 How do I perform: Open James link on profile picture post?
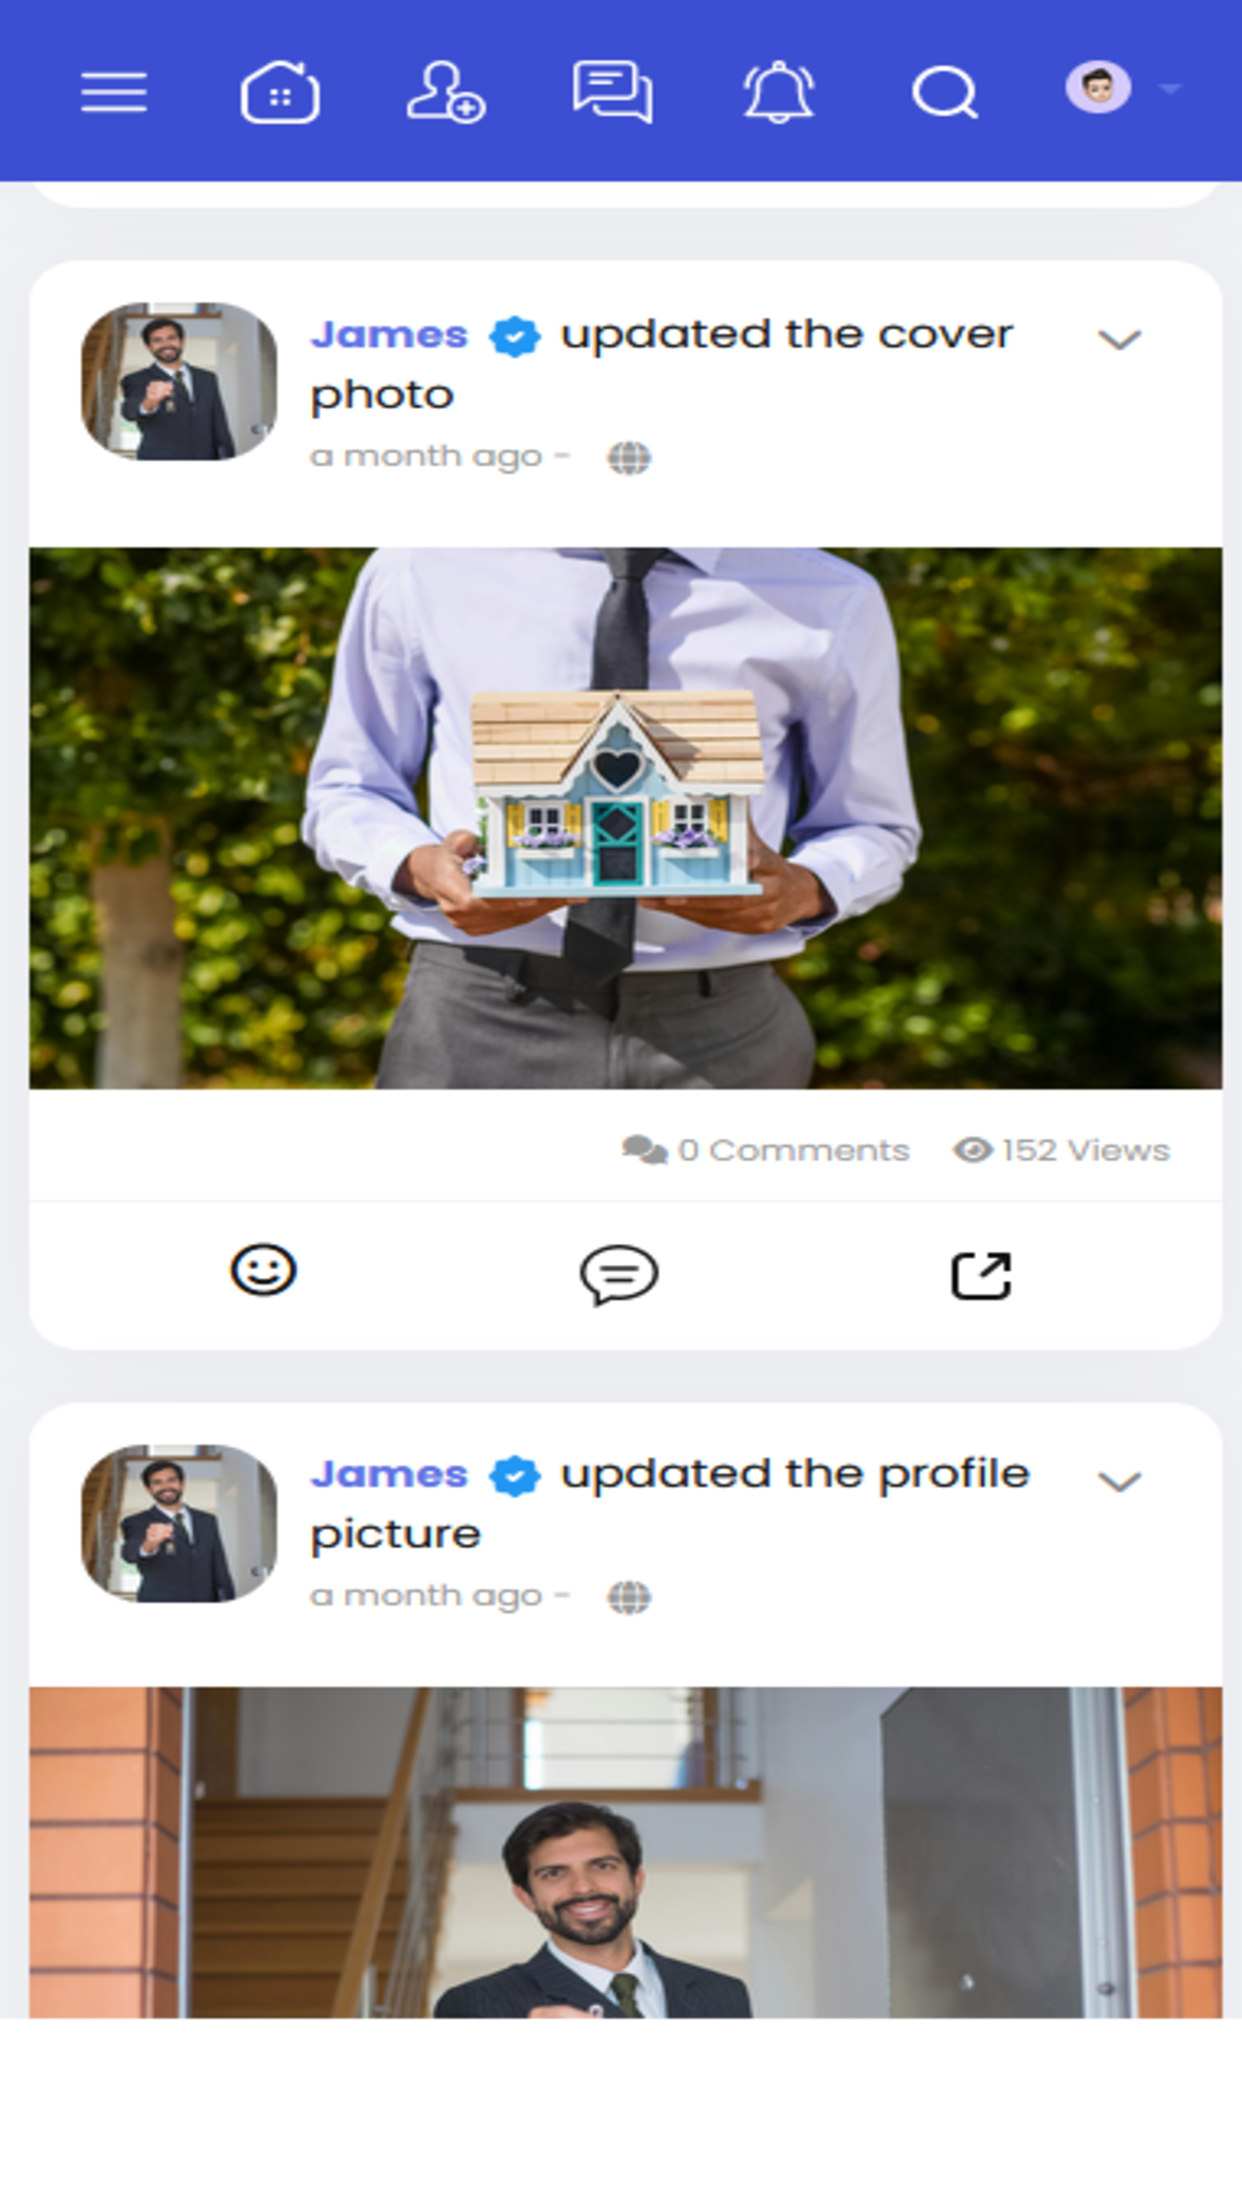(389, 1475)
